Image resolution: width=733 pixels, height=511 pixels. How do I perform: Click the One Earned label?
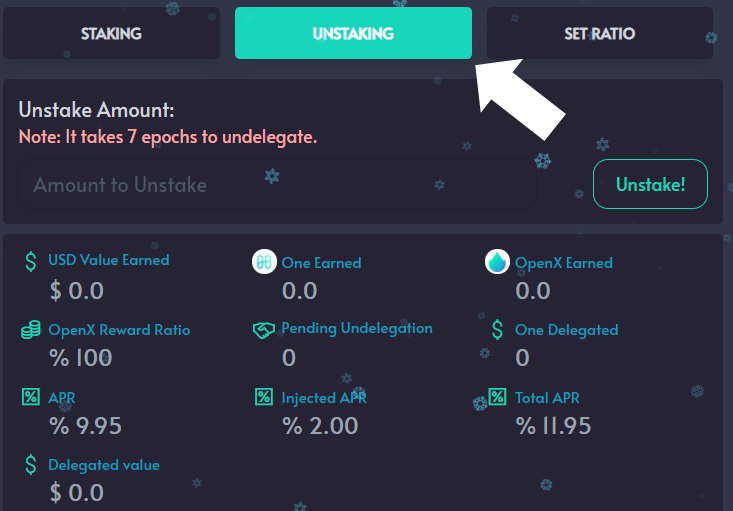[322, 263]
